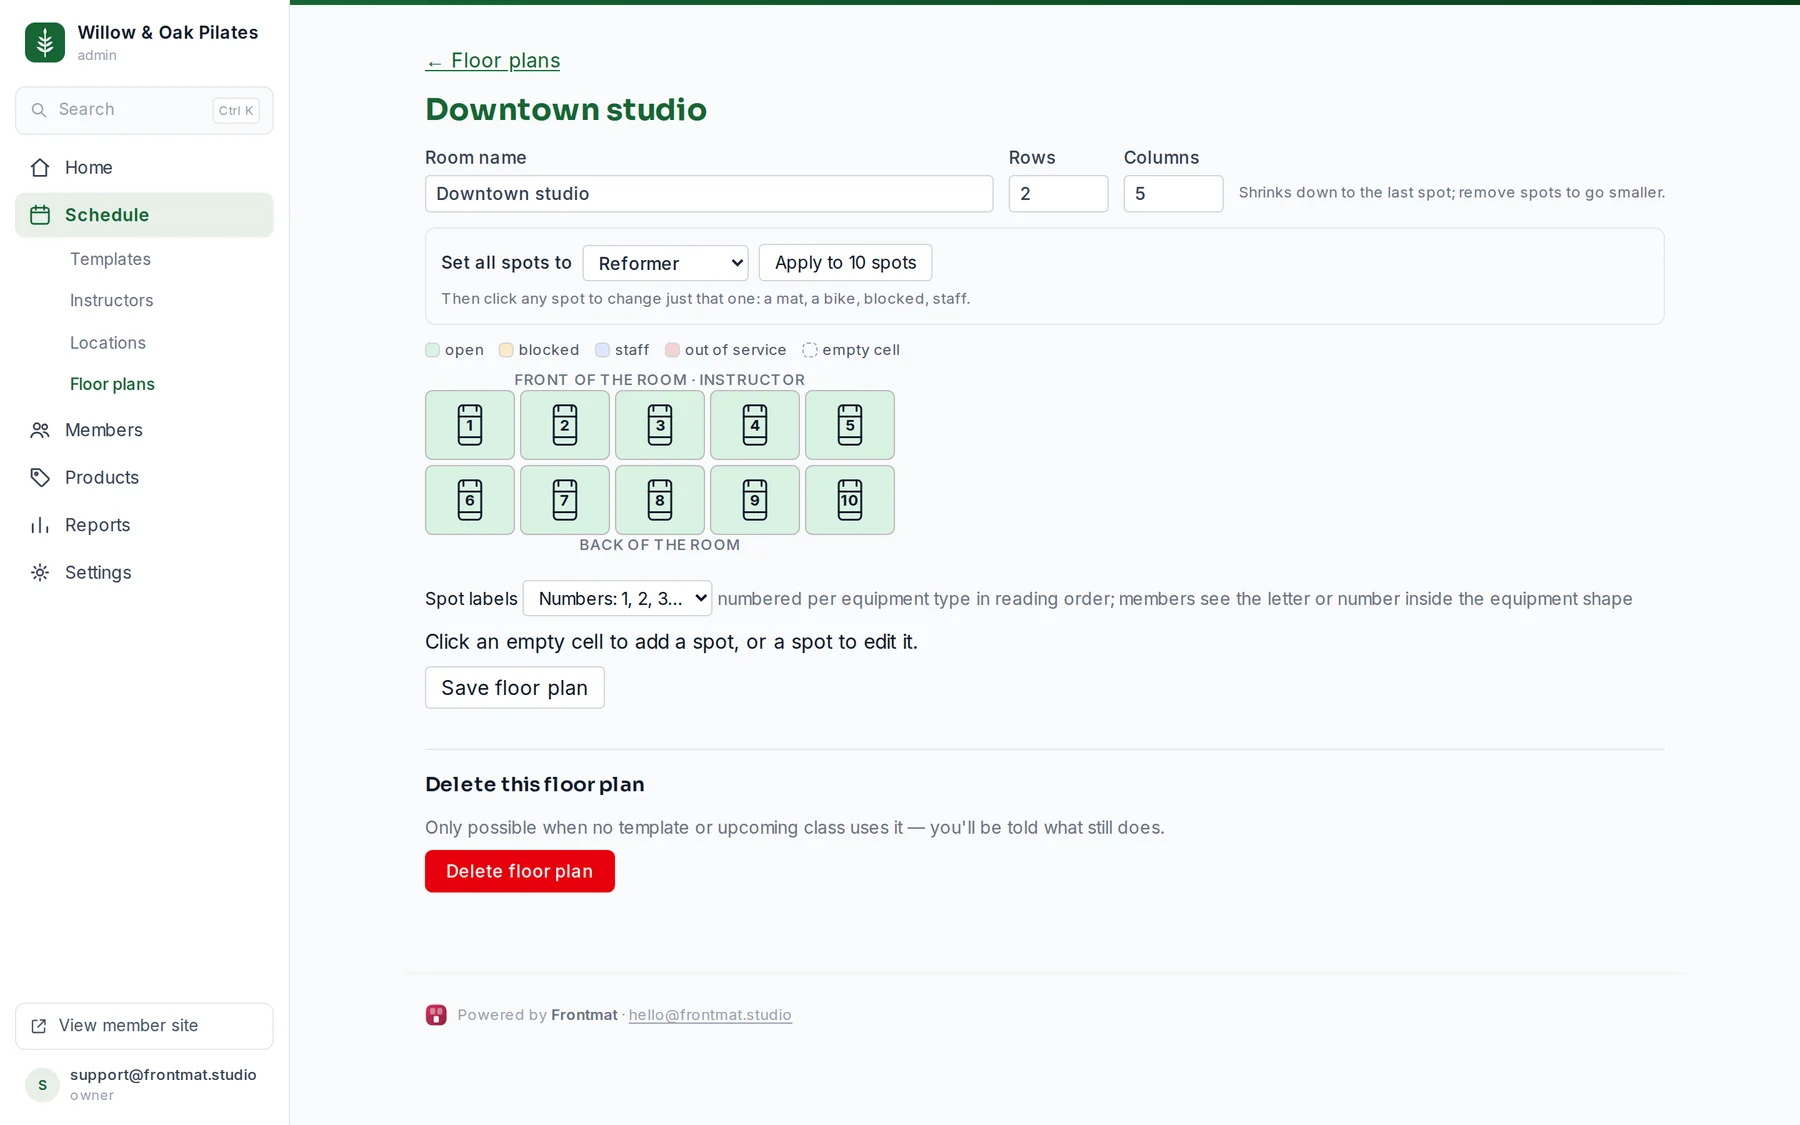Screen dimensions: 1800x1125
Task: Select reformer spot 7 on the floor plan
Action: click(x=565, y=500)
